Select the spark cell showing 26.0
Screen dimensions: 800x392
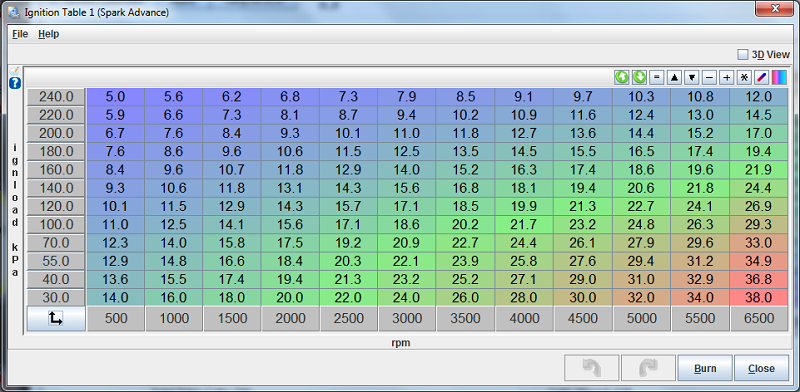tap(466, 298)
